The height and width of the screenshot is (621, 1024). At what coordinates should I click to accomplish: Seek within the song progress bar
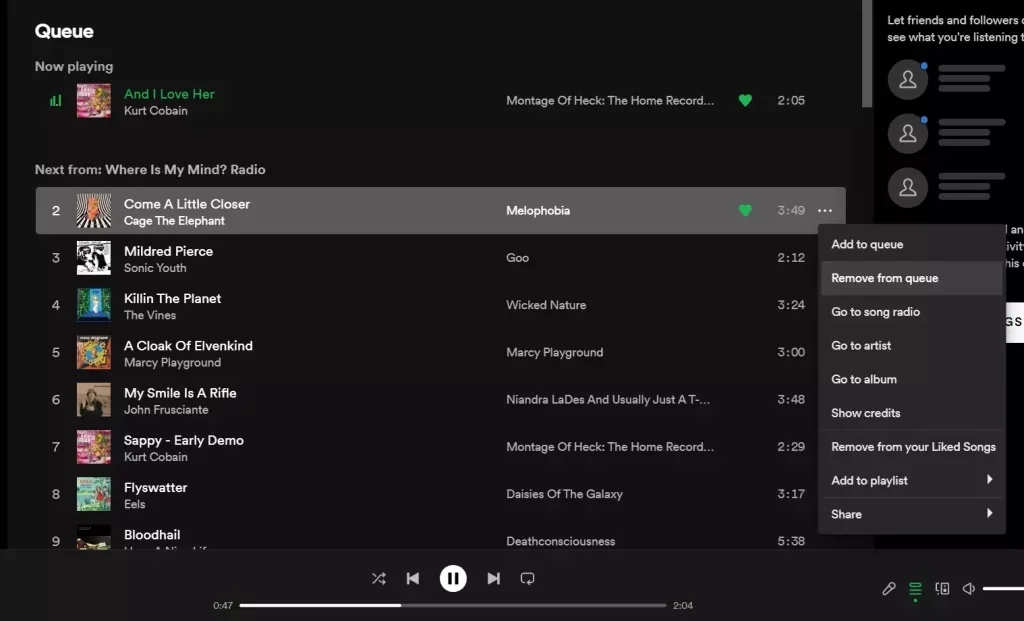[453, 605]
